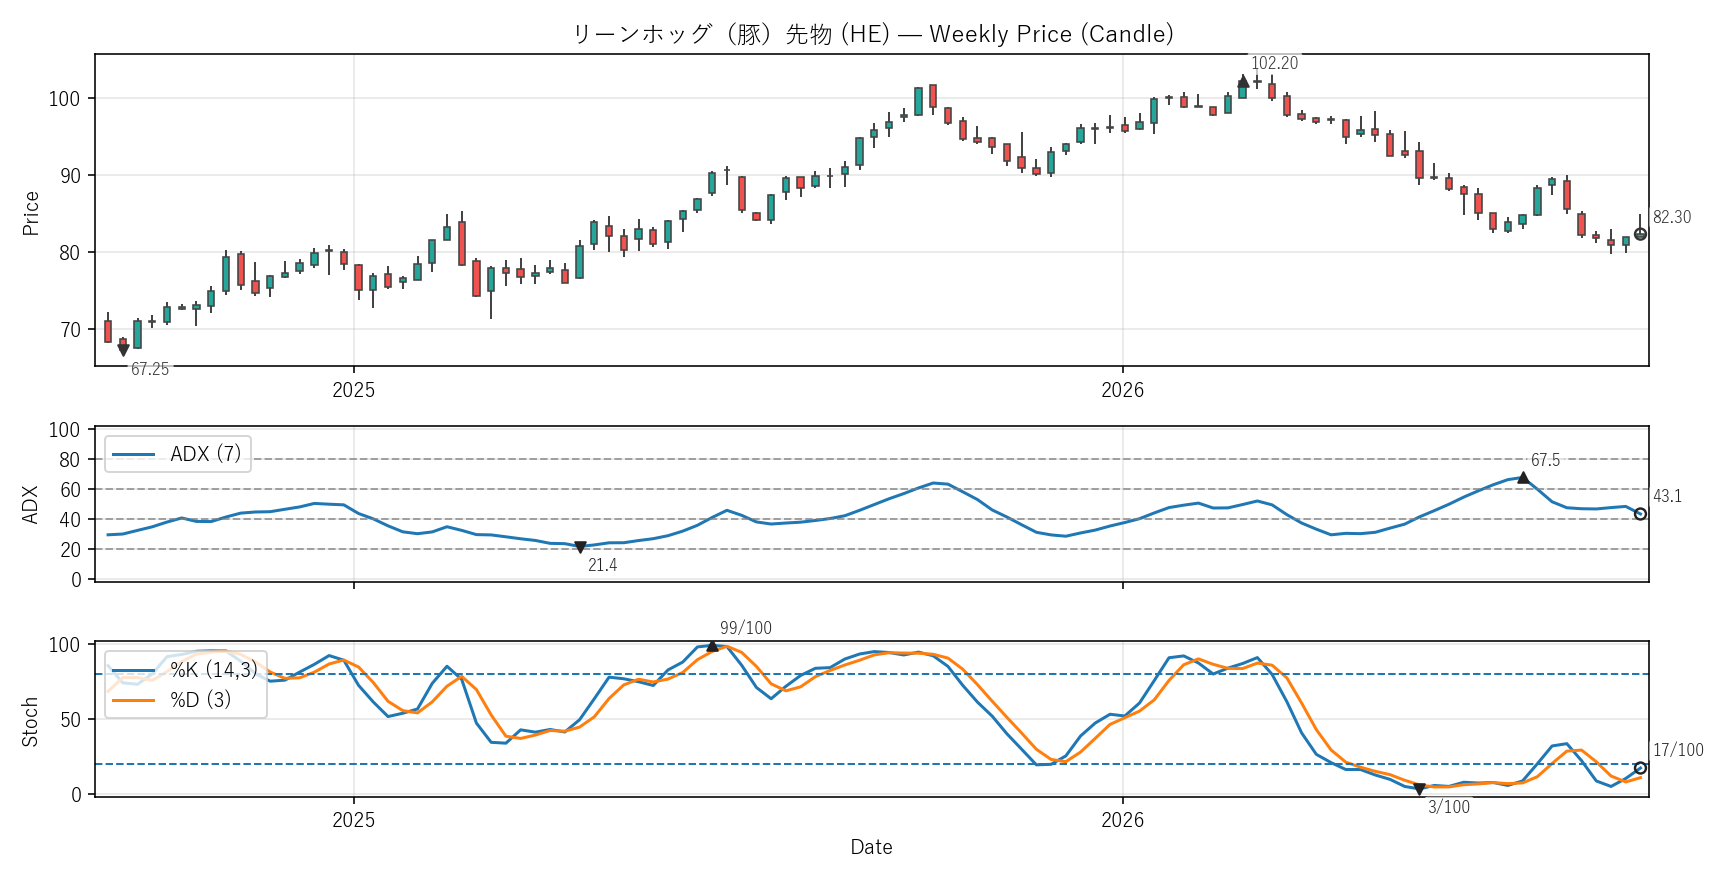Click the "50" tick on the Stoch axis

pos(69,720)
